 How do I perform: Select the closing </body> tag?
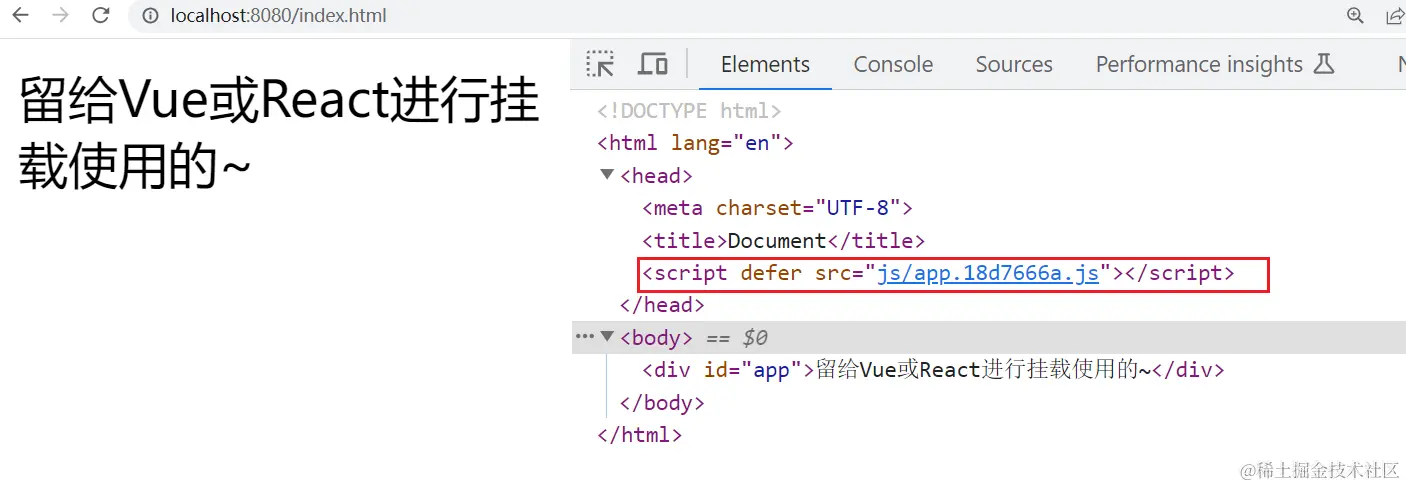click(x=662, y=402)
